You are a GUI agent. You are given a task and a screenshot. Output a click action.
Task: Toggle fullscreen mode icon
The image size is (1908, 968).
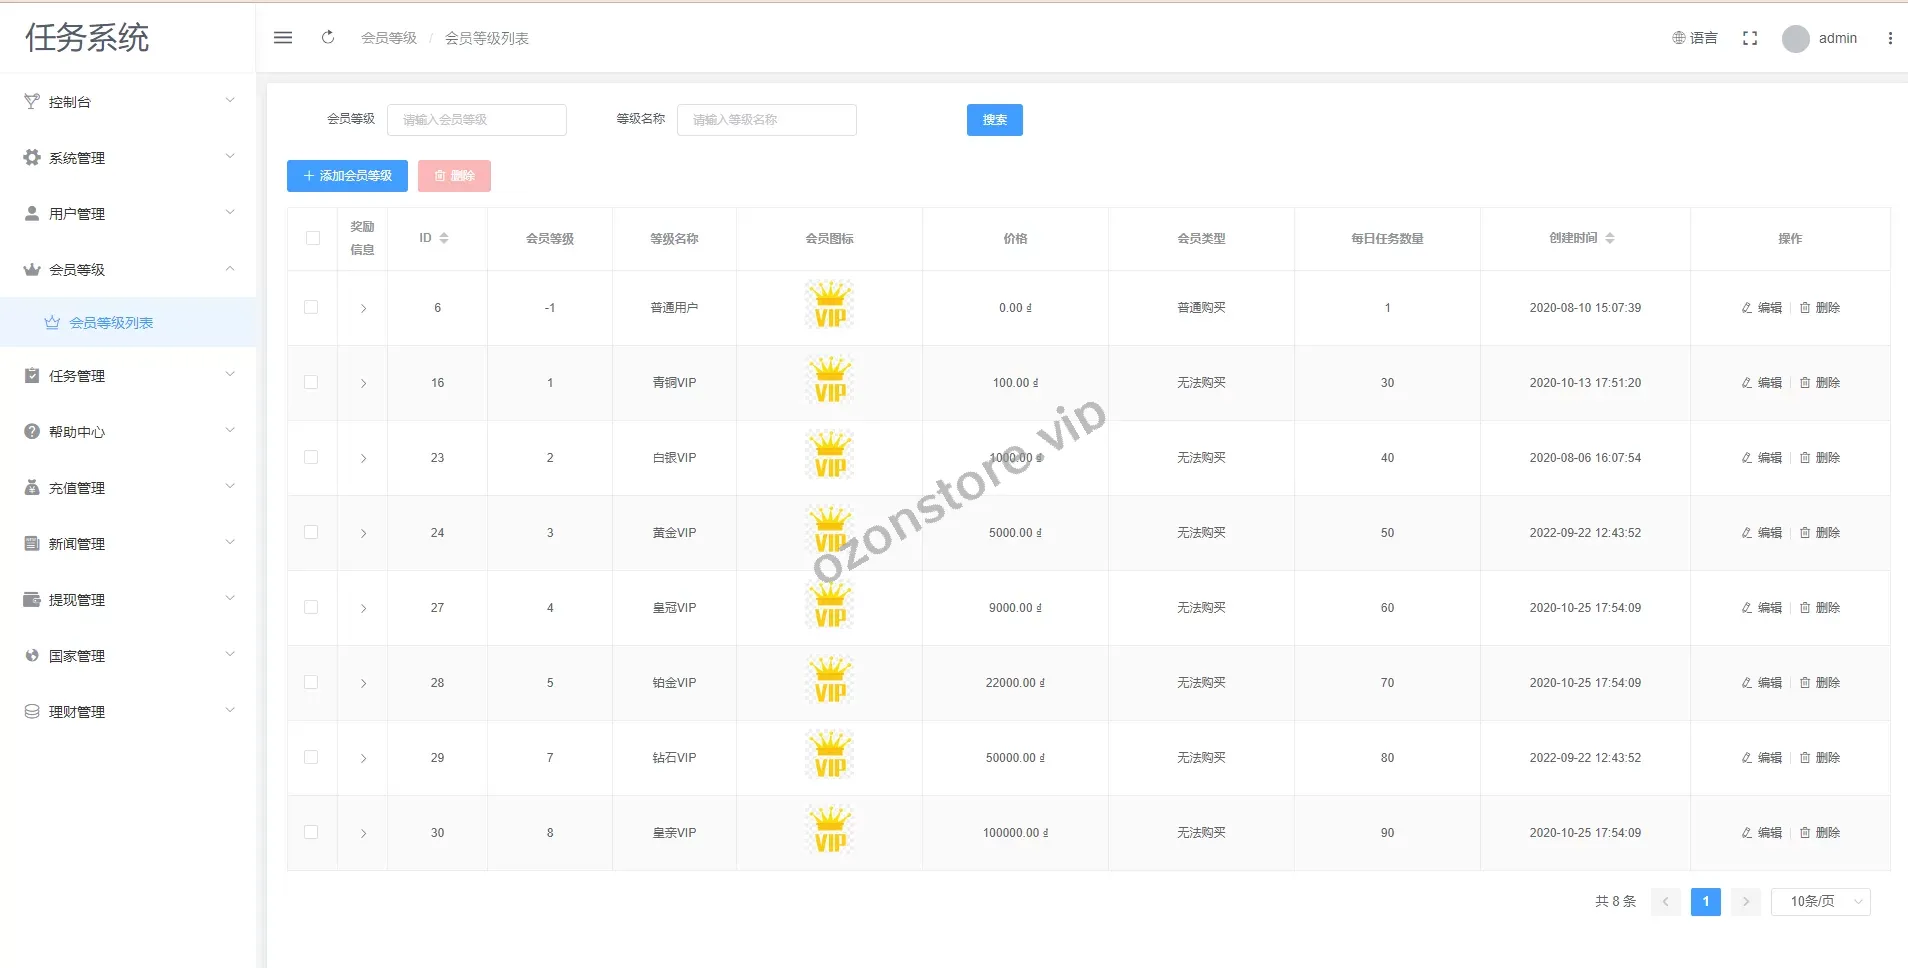pos(1749,38)
